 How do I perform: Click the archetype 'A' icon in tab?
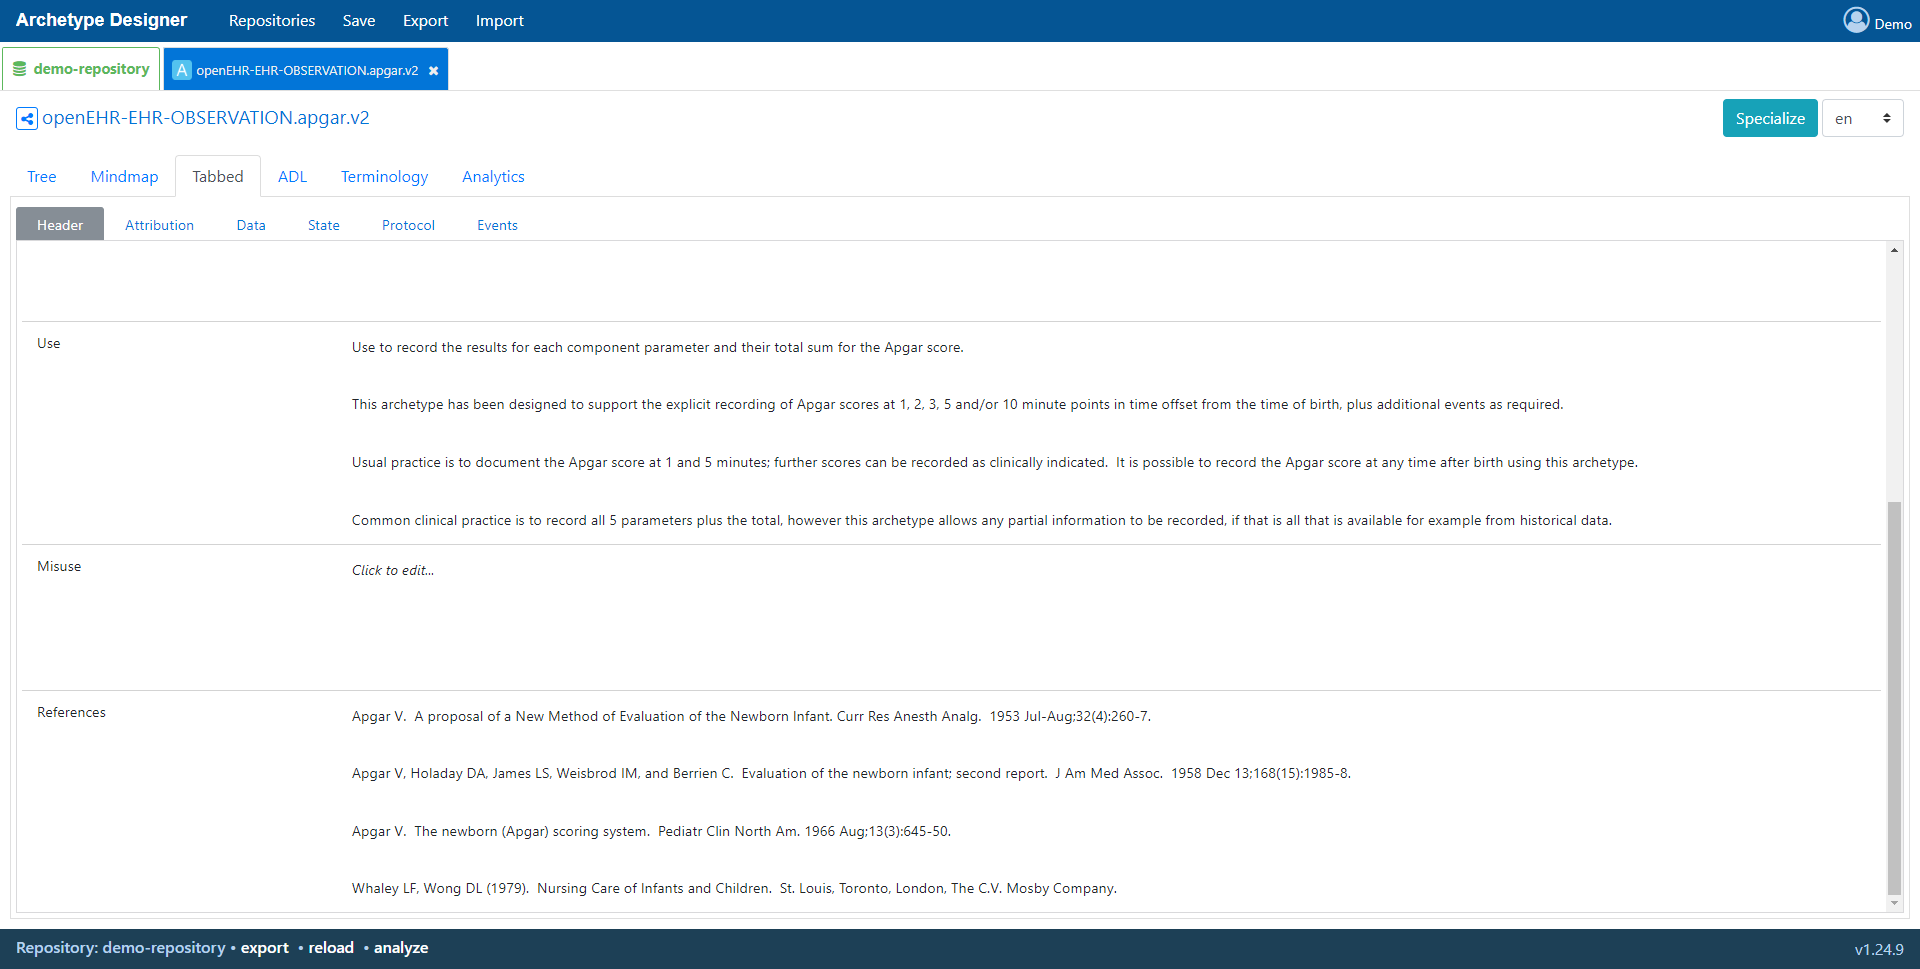pyautogui.click(x=181, y=70)
